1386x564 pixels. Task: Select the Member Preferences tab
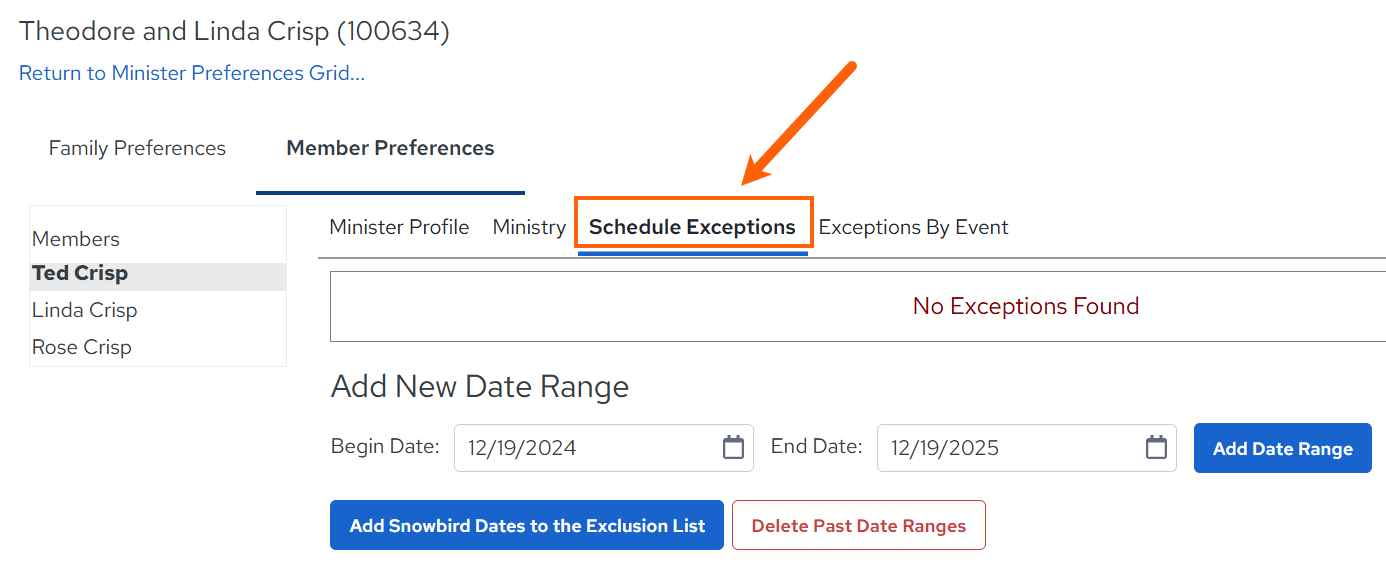click(390, 148)
